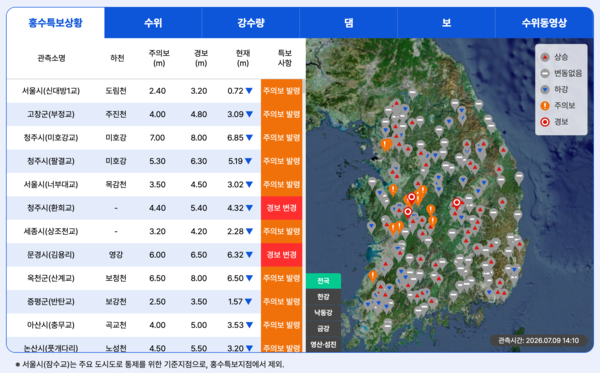Click the falling arrow beside 2.28
The image size is (600, 373).
pyautogui.click(x=249, y=231)
